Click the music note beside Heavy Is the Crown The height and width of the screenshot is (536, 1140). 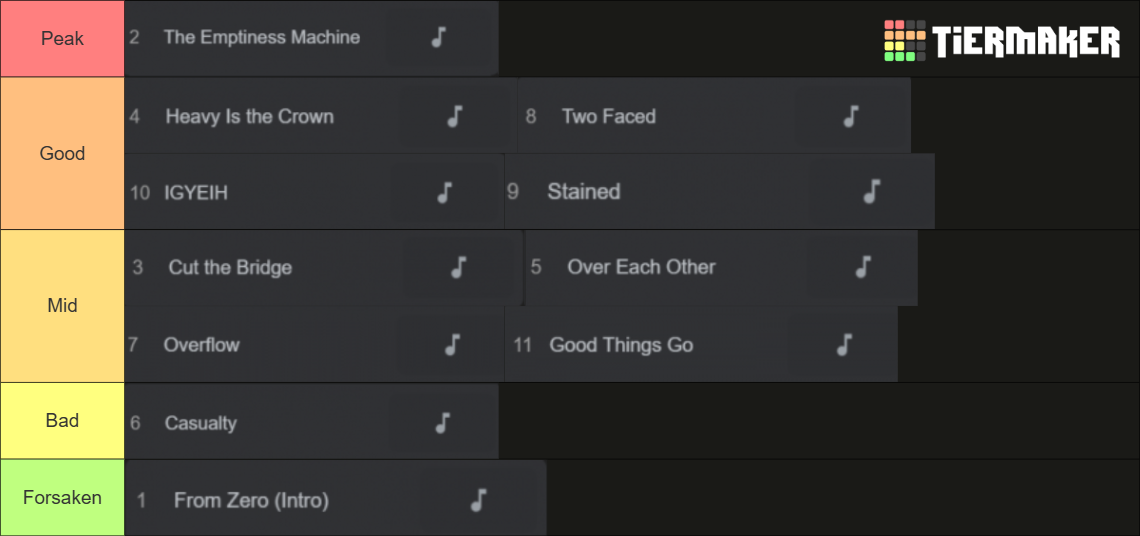click(454, 116)
